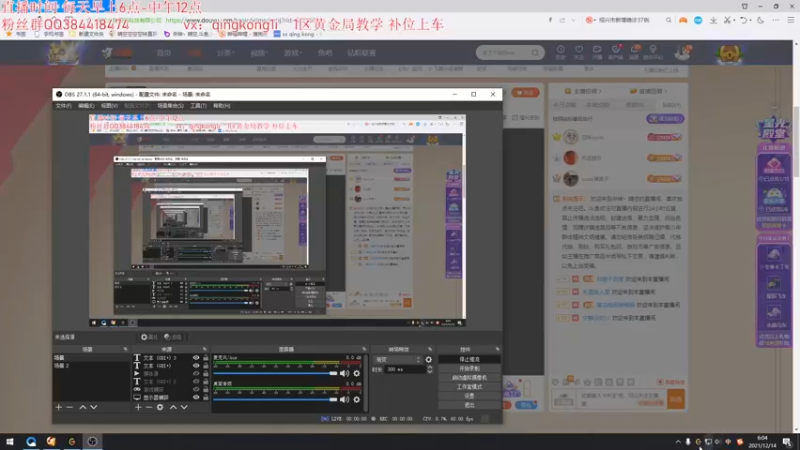Click 退出 button in OBS controls
This screenshot has height=450, width=800.
tap(469, 405)
